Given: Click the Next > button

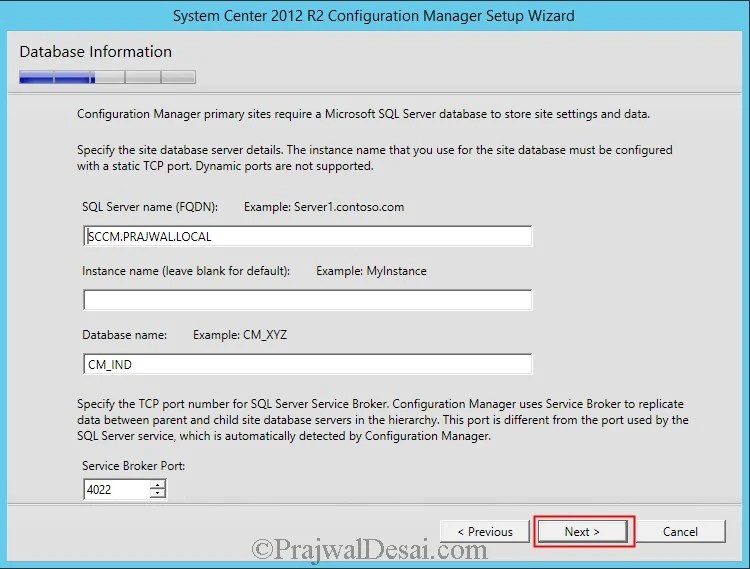Looking at the screenshot, I should [x=582, y=531].
